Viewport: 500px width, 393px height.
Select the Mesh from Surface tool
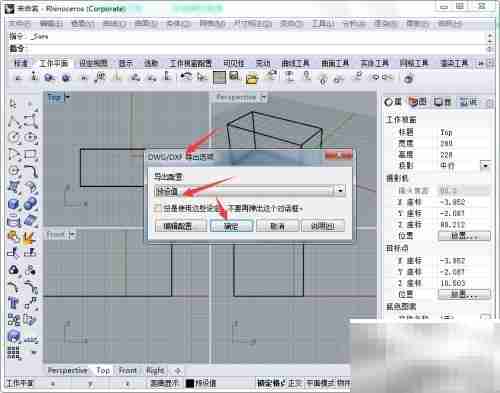30,220
